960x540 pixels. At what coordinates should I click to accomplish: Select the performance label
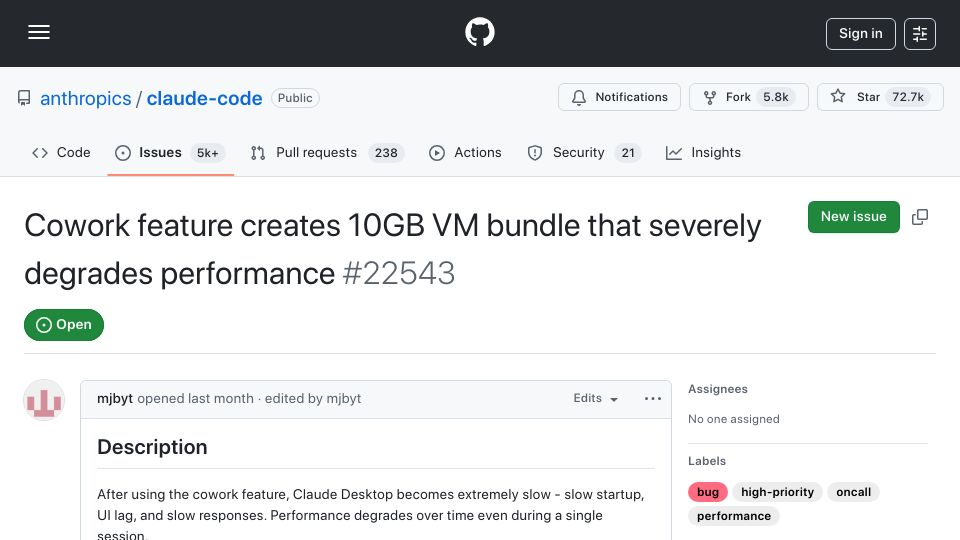(733, 516)
